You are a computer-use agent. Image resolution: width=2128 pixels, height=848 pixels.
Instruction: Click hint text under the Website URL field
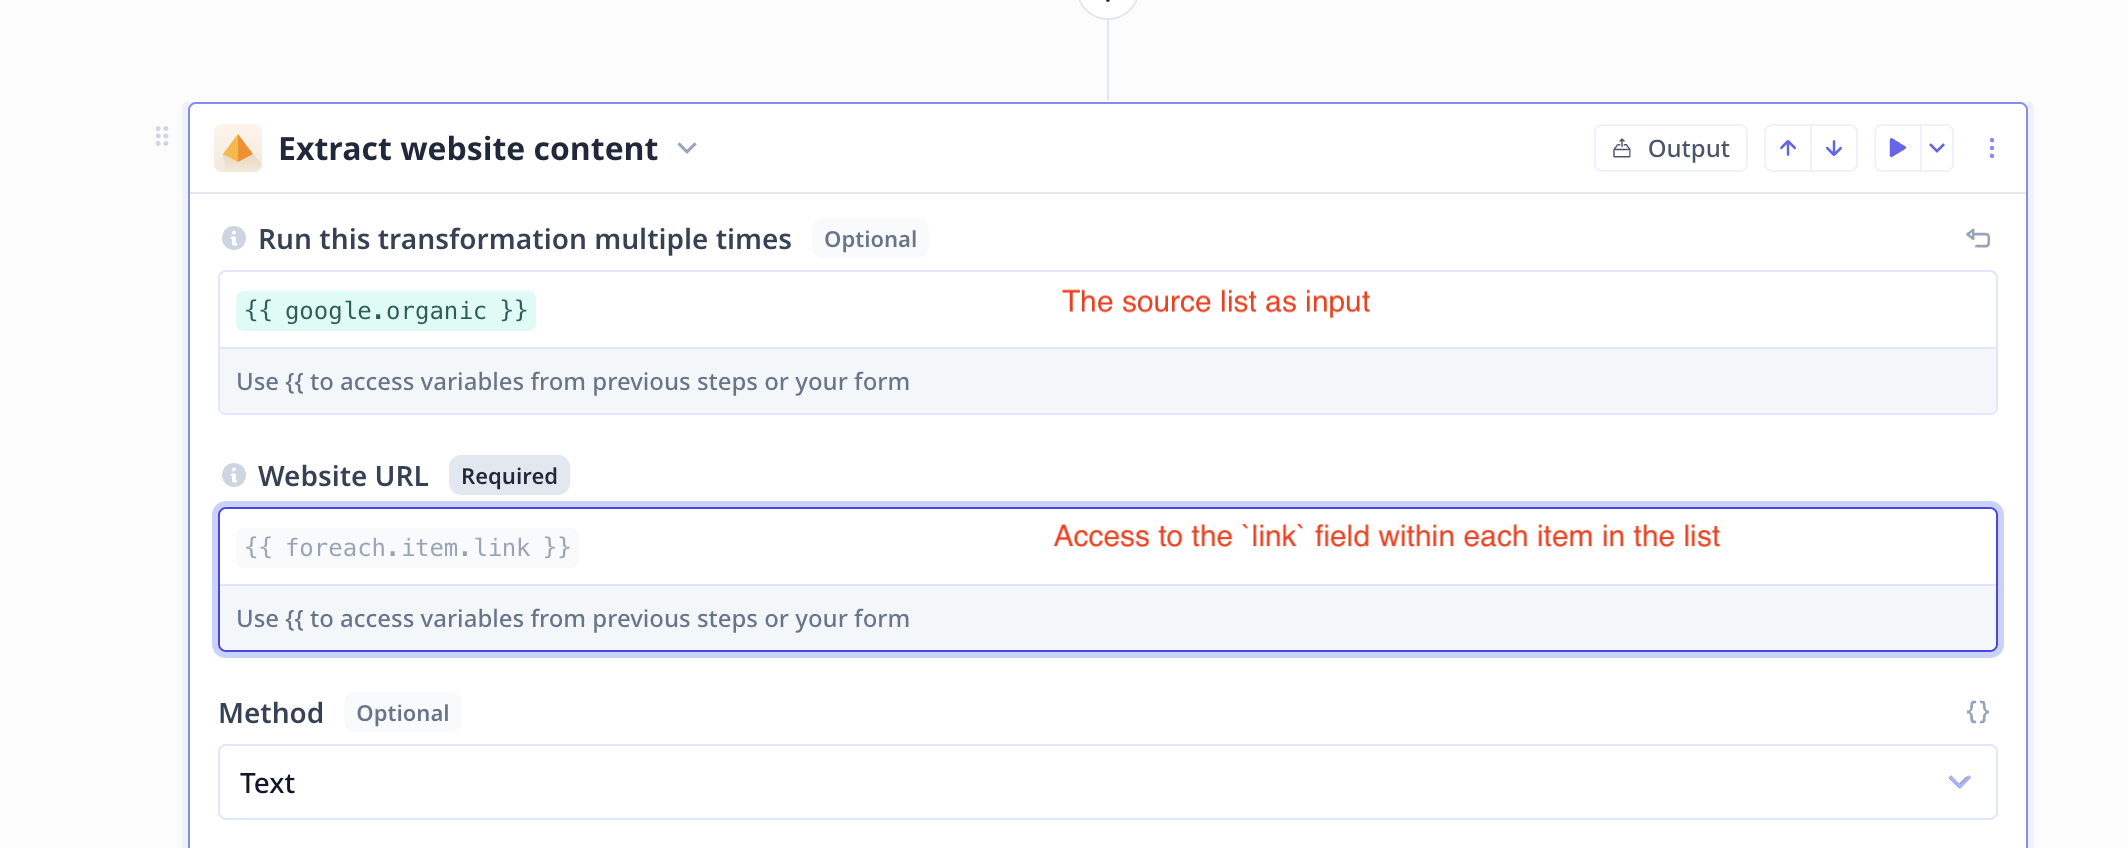coord(573,618)
